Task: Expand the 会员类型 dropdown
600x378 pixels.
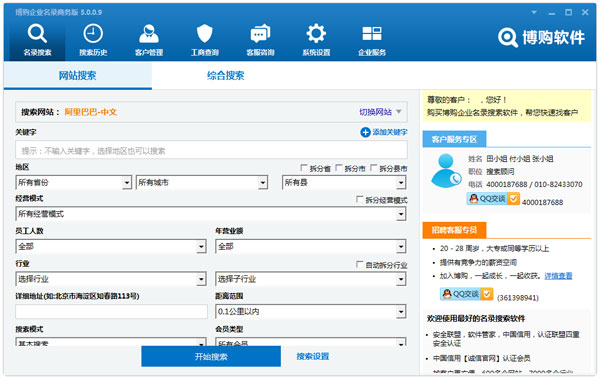Action: click(401, 342)
